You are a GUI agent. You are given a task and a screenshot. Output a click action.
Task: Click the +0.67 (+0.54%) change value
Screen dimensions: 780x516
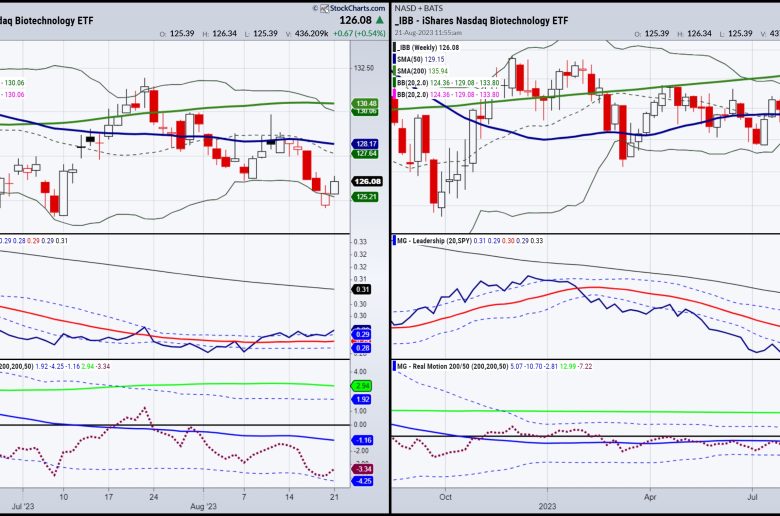tap(359, 33)
